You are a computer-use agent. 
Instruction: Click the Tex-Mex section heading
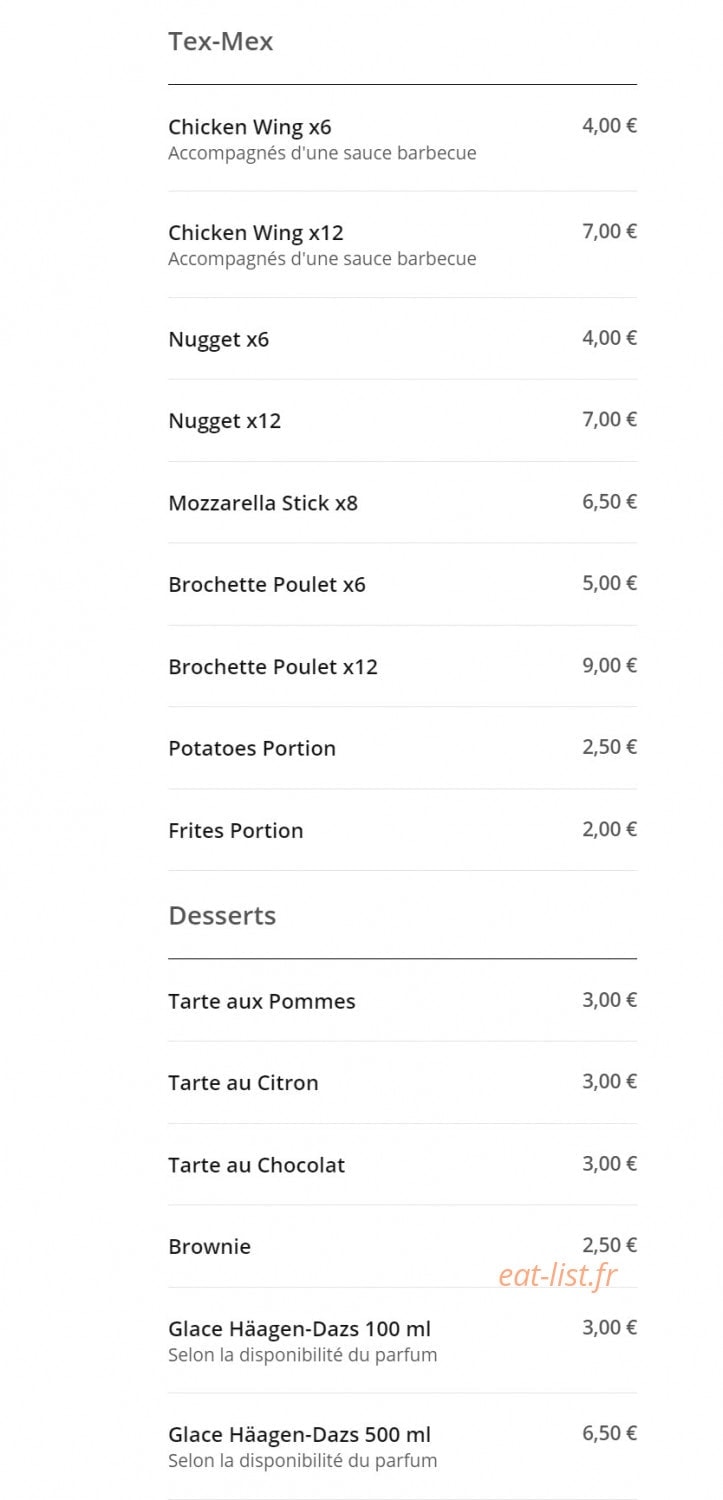coord(220,42)
